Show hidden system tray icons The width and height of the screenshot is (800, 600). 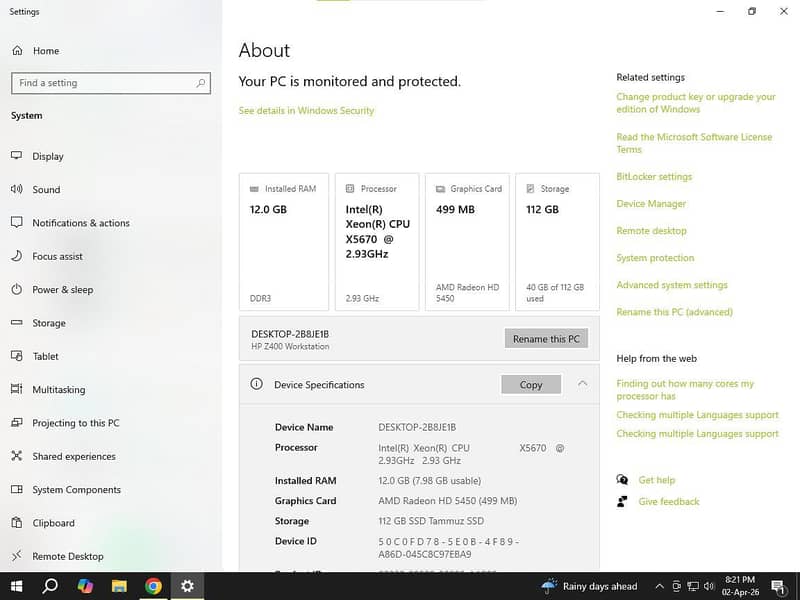pos(659,586)
